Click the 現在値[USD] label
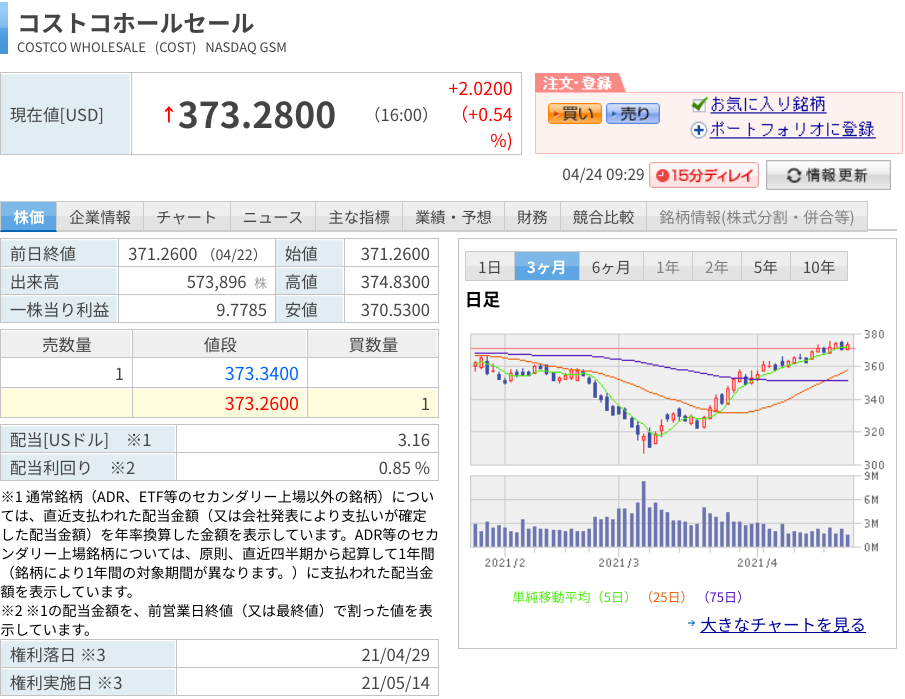905x699 pixels. coord(57,114)
